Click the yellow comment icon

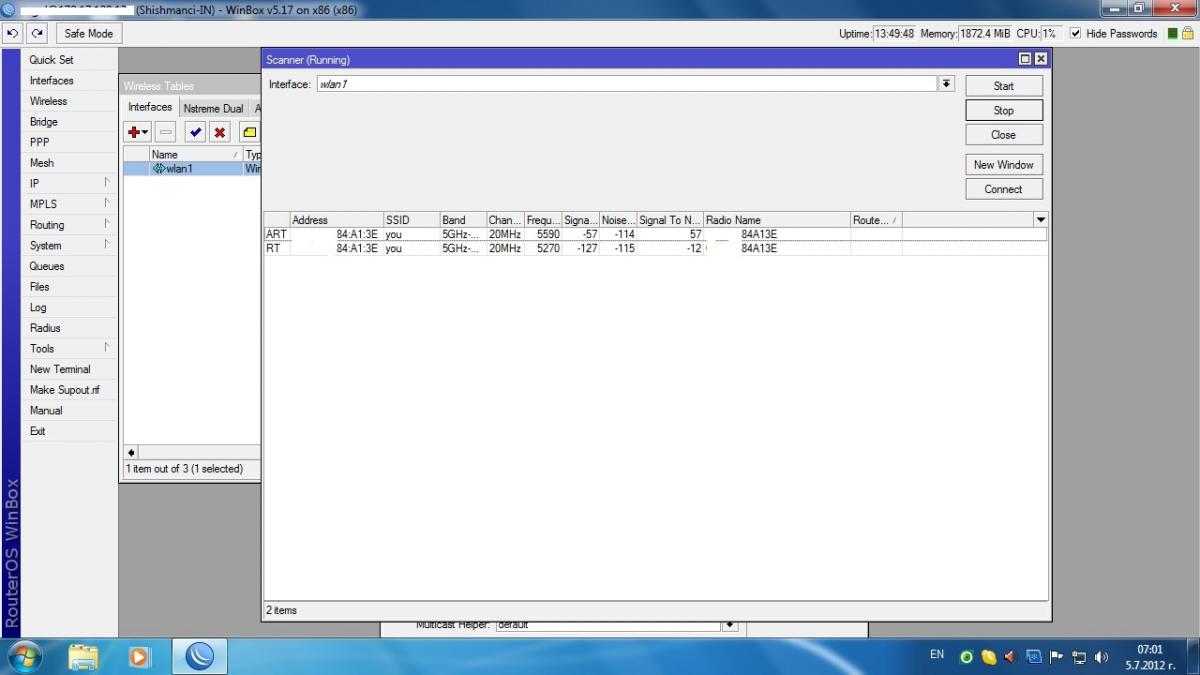tap(250, 132)
